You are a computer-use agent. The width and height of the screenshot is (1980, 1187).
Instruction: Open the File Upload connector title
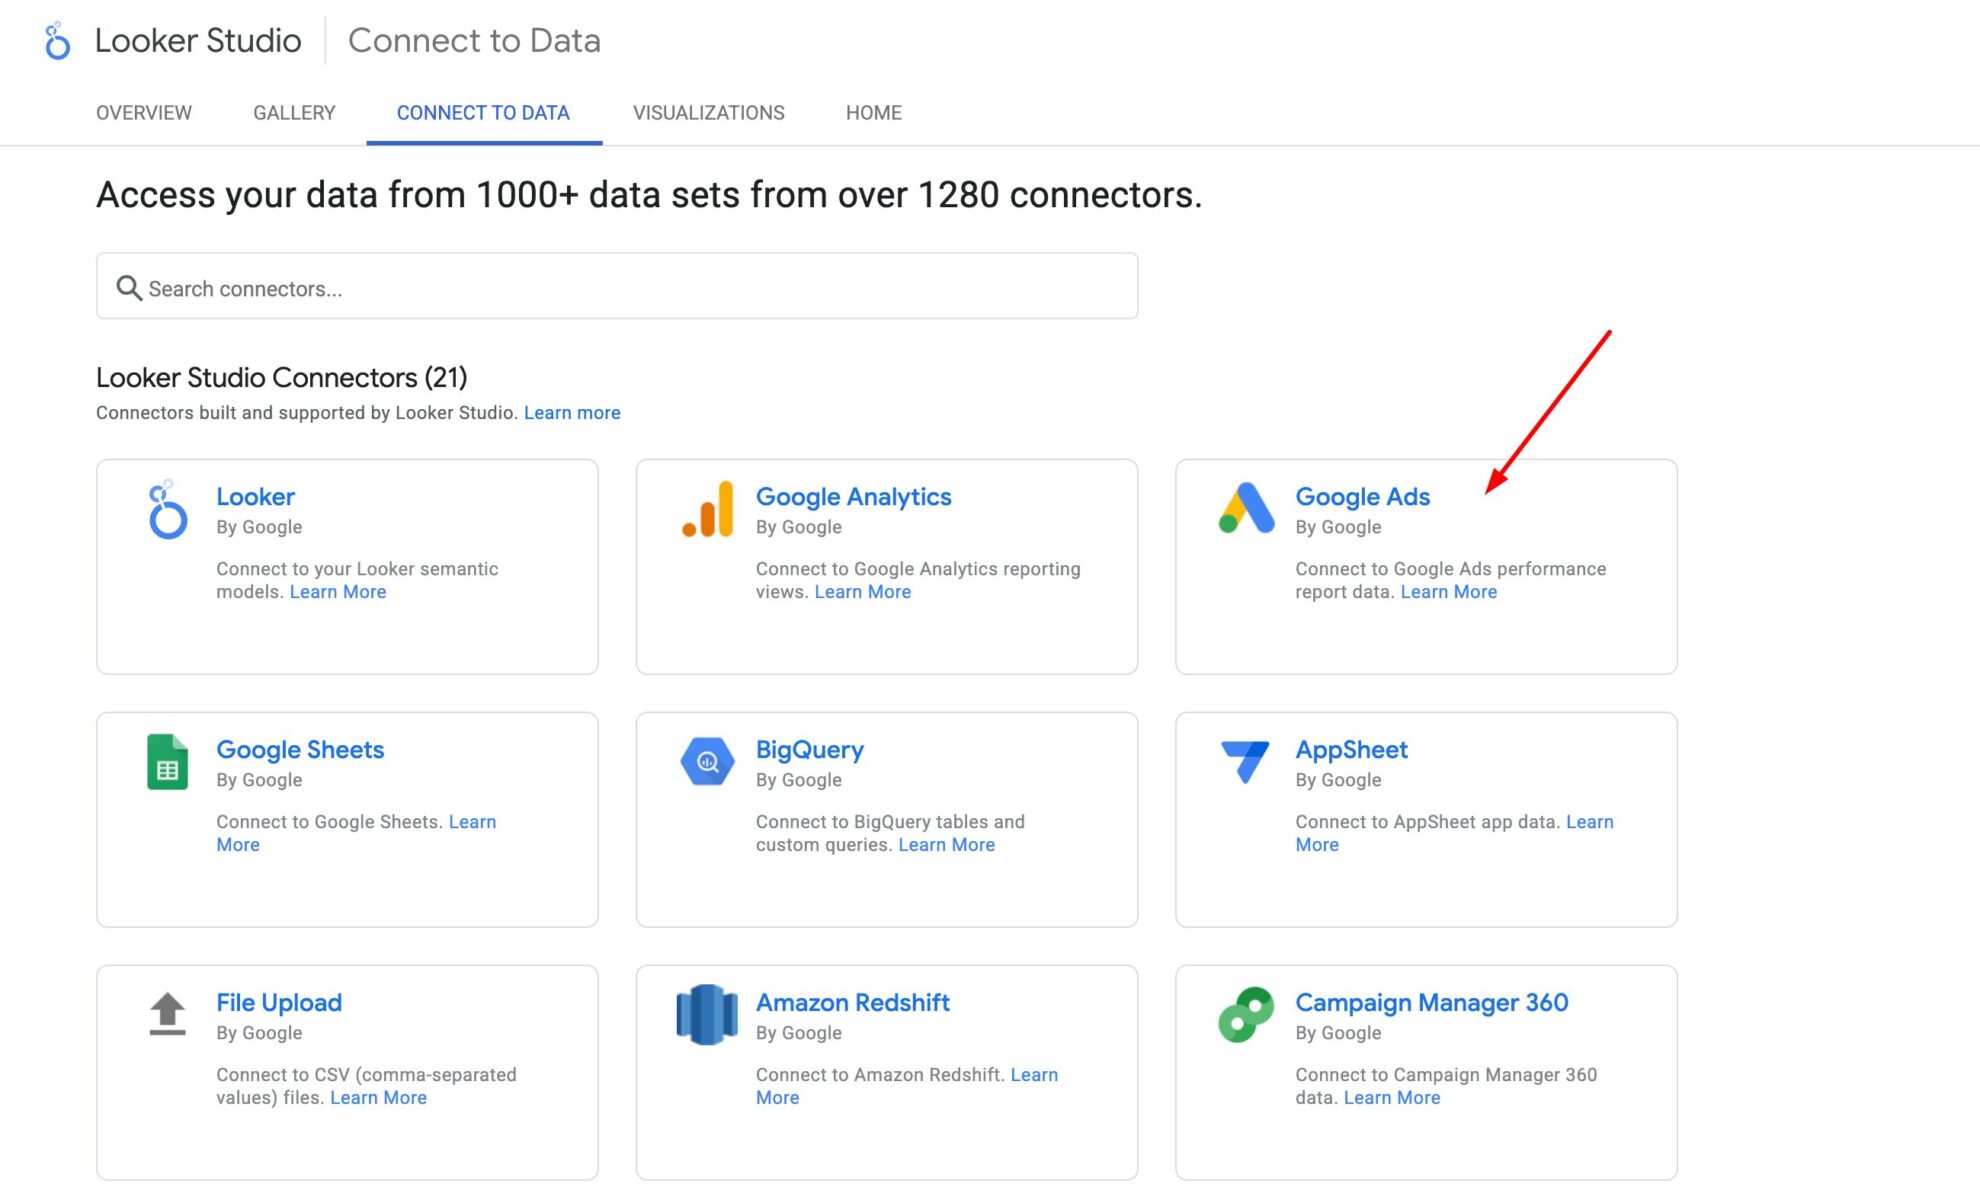pos(279,1003)
